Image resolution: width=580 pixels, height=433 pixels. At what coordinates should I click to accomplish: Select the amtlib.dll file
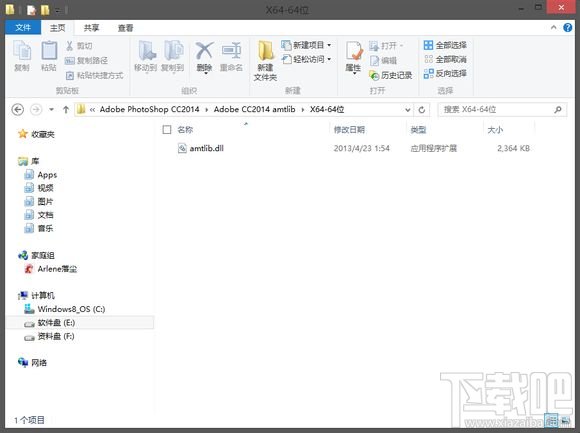pyautogui.click(x=206, y=148)
